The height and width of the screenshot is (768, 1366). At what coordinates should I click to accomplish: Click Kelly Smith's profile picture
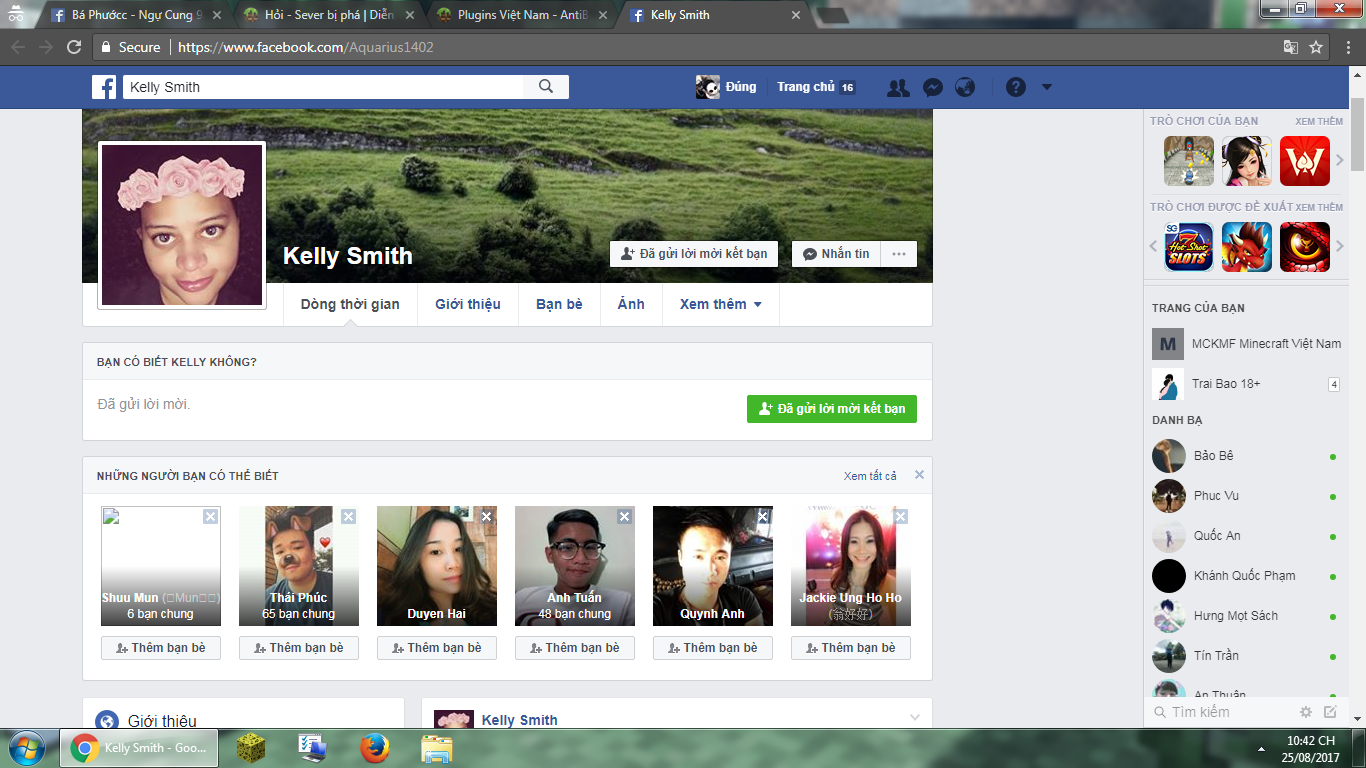click(182, 226)
